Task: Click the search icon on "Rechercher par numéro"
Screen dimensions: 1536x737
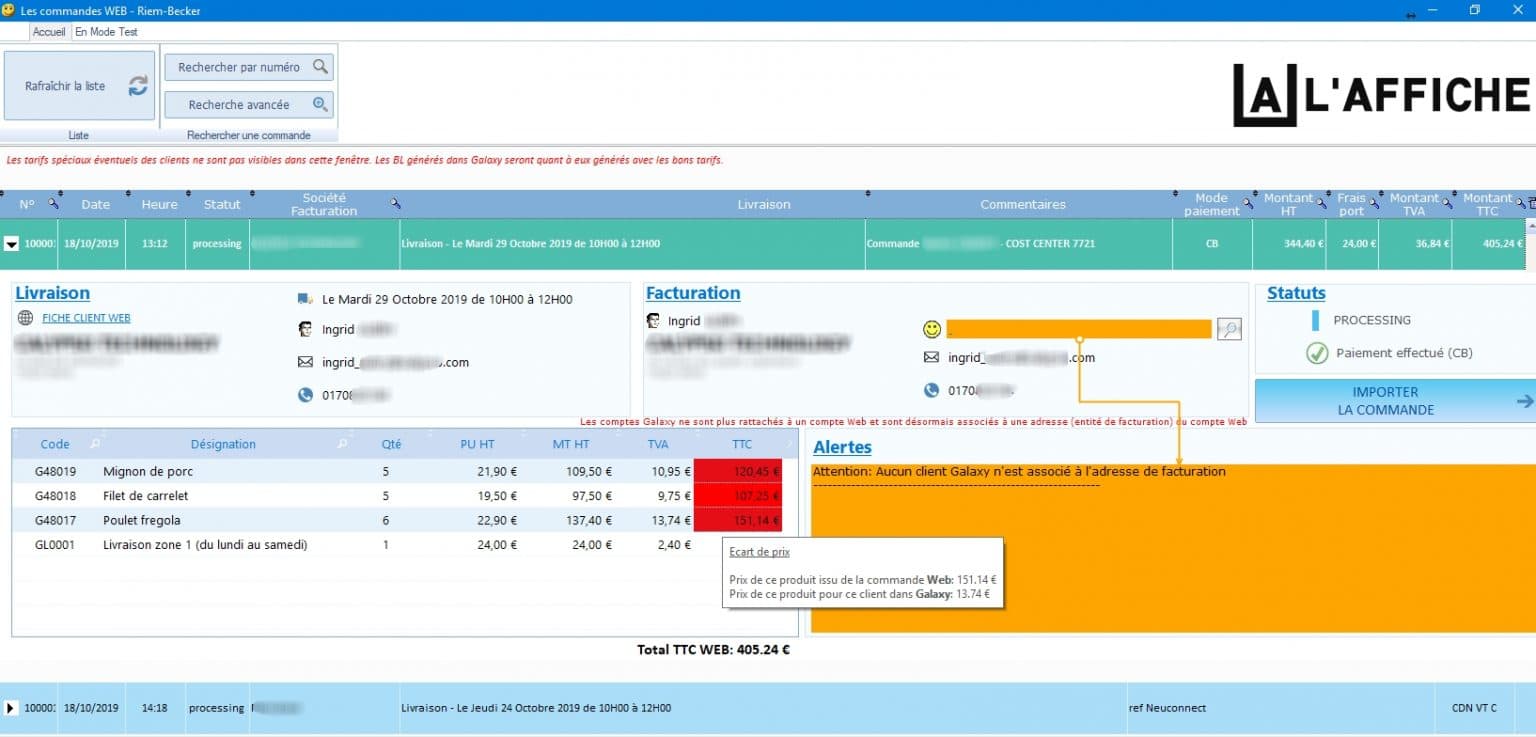Action: tap(322, 67)
